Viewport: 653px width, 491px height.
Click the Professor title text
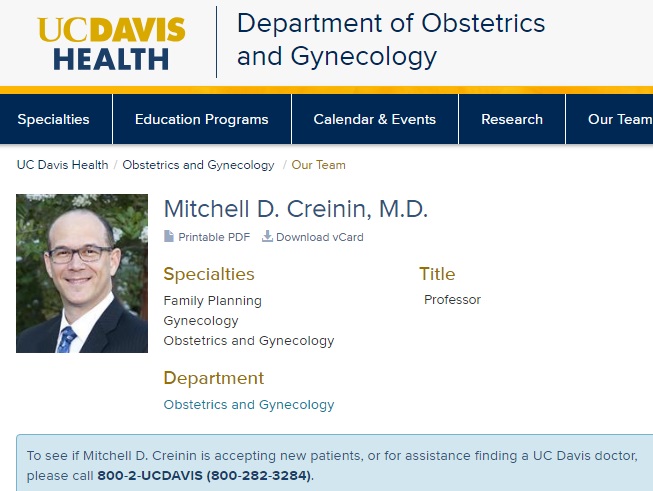tap(452, 300)
